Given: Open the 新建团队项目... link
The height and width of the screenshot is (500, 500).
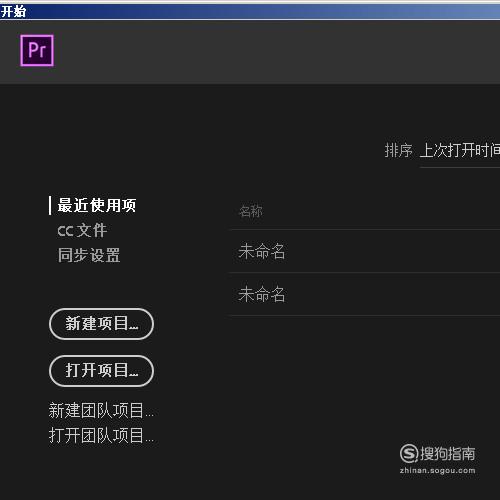Looking at the screenshot, I should coord(101,410).
